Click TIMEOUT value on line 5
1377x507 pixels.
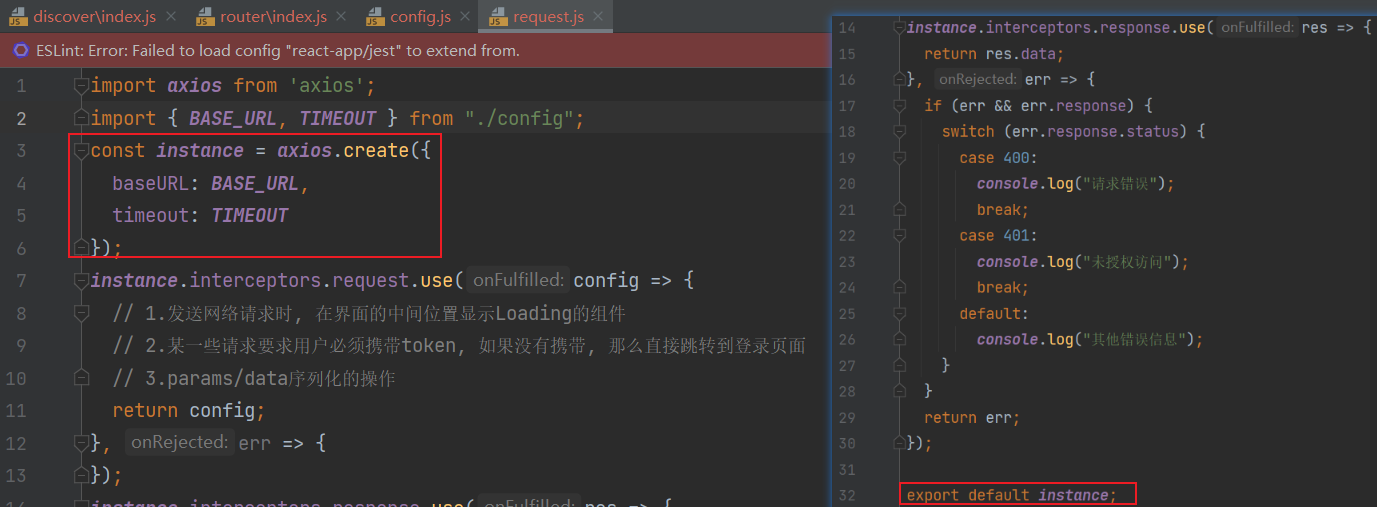(250, 216)
